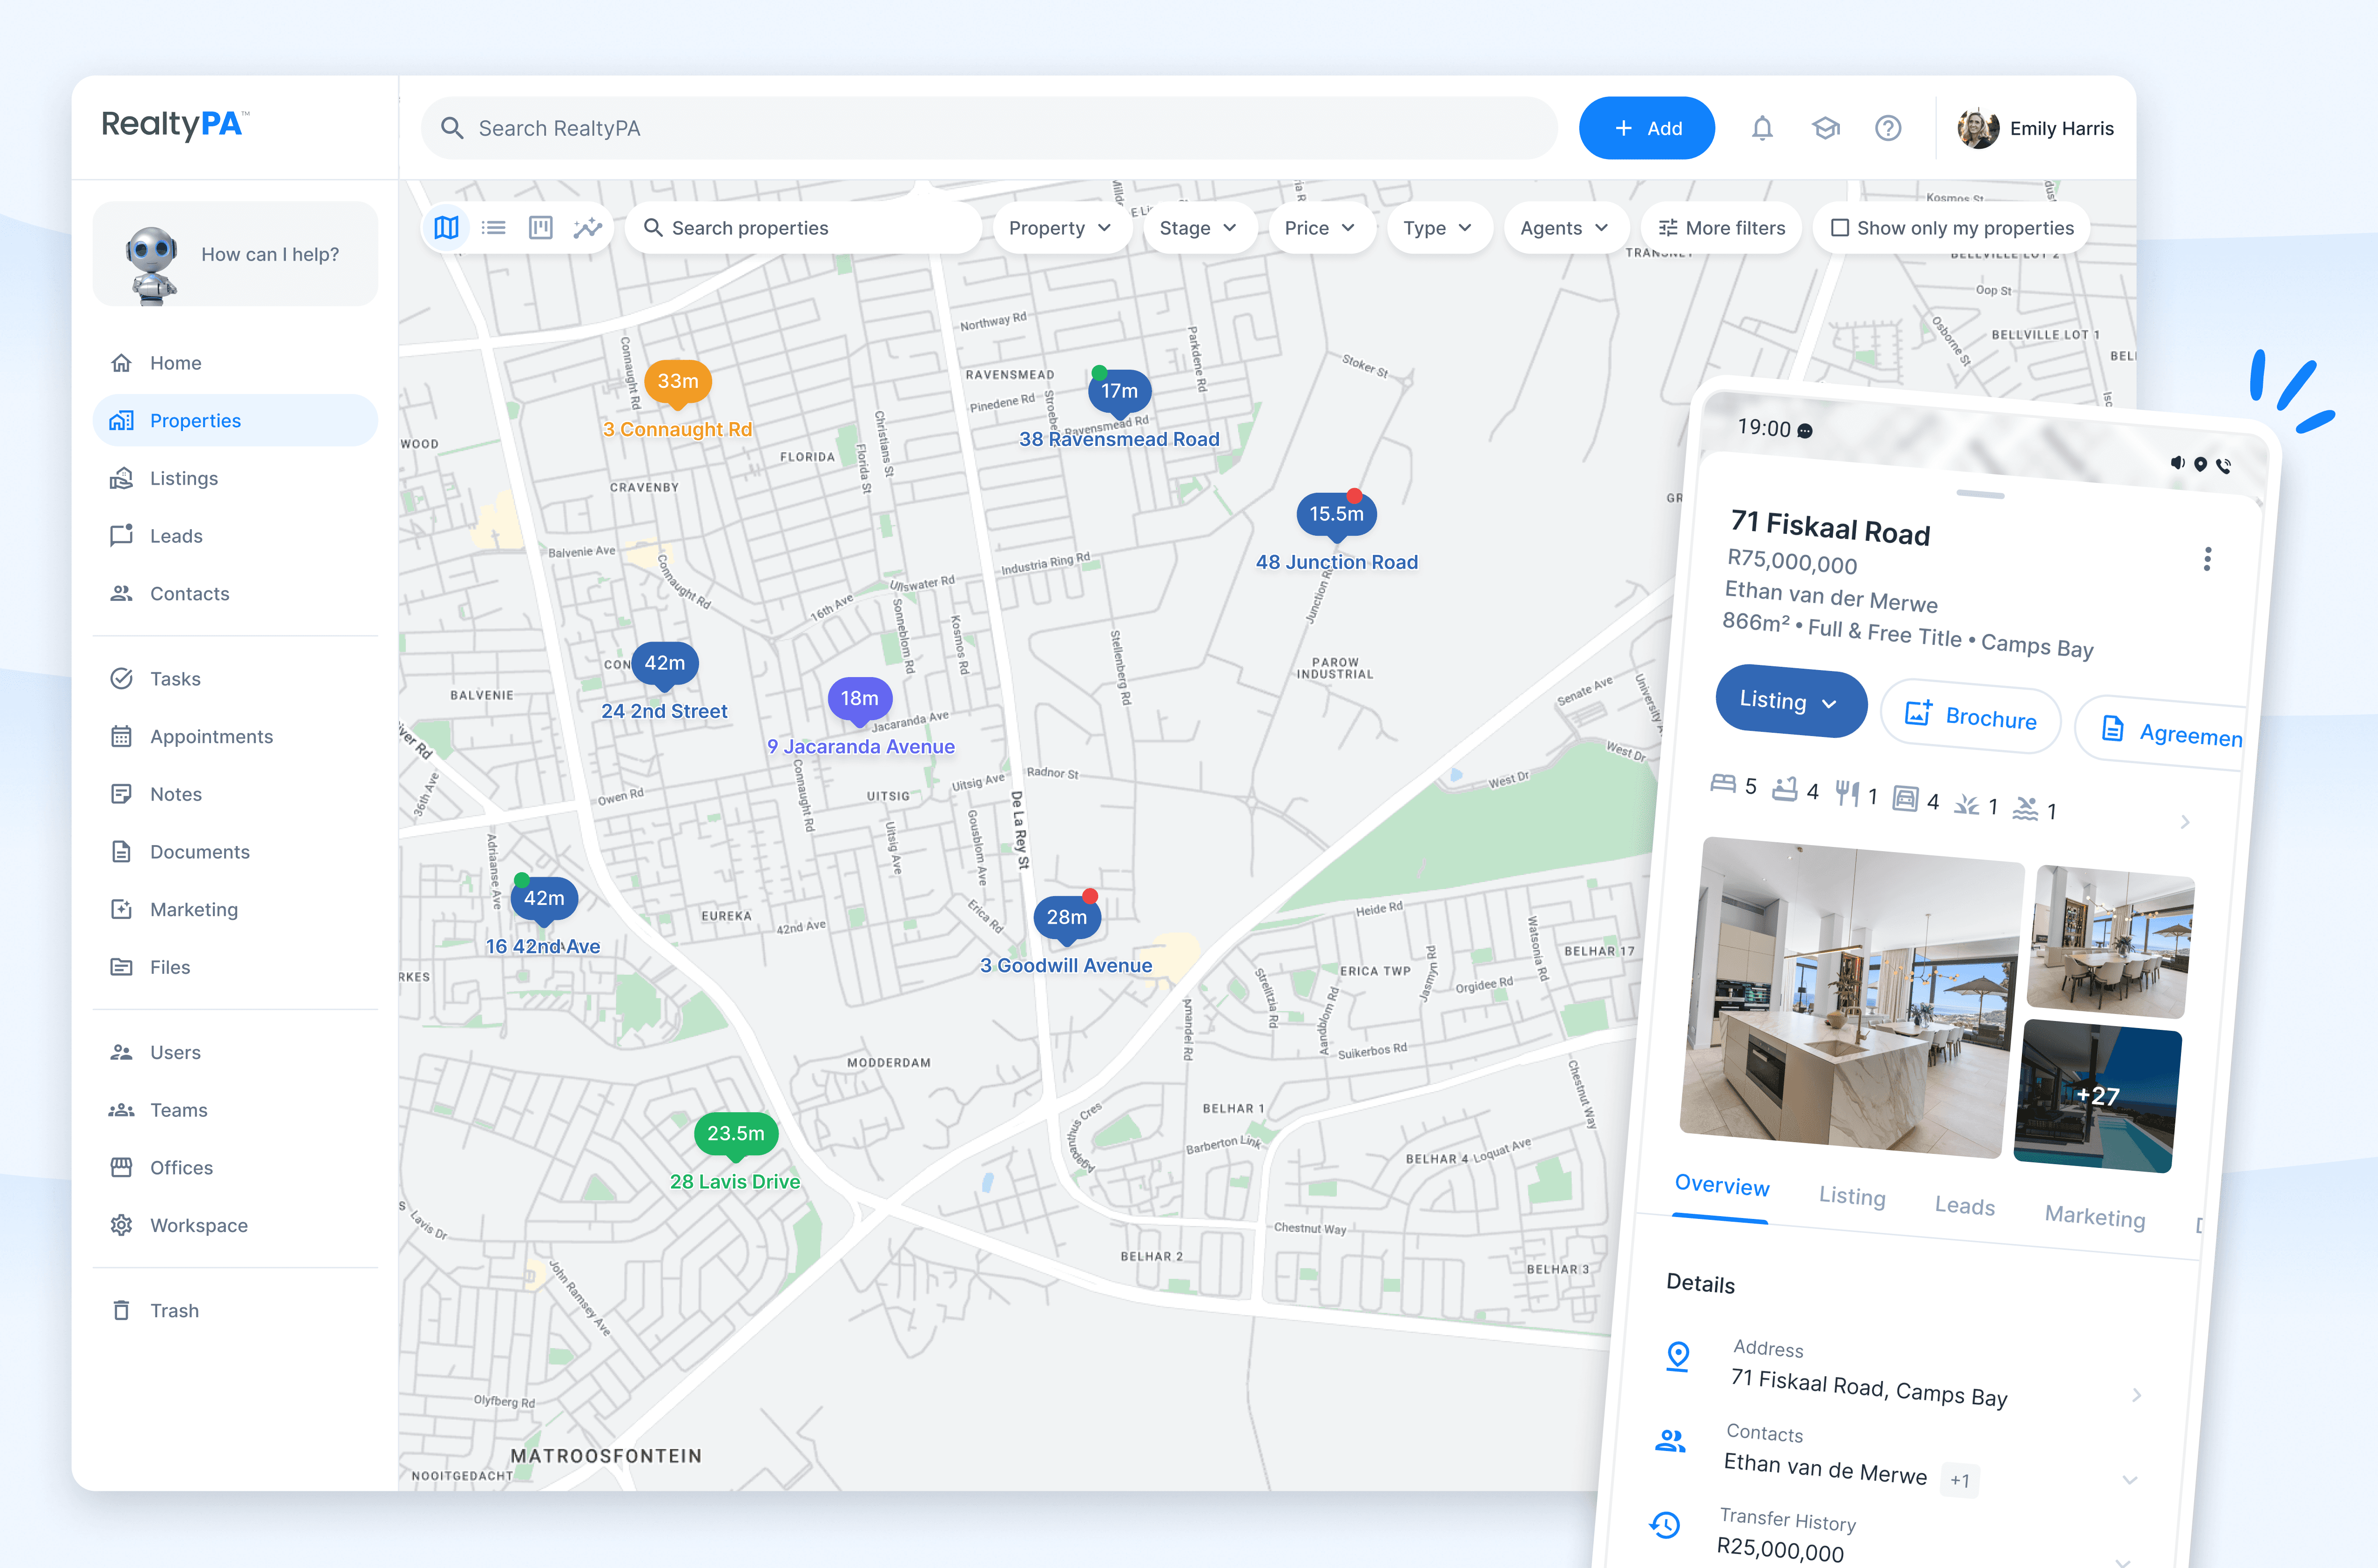Open the main kitchen photo
This screenshot has height=1568, width=2378.
[1852, 997]
